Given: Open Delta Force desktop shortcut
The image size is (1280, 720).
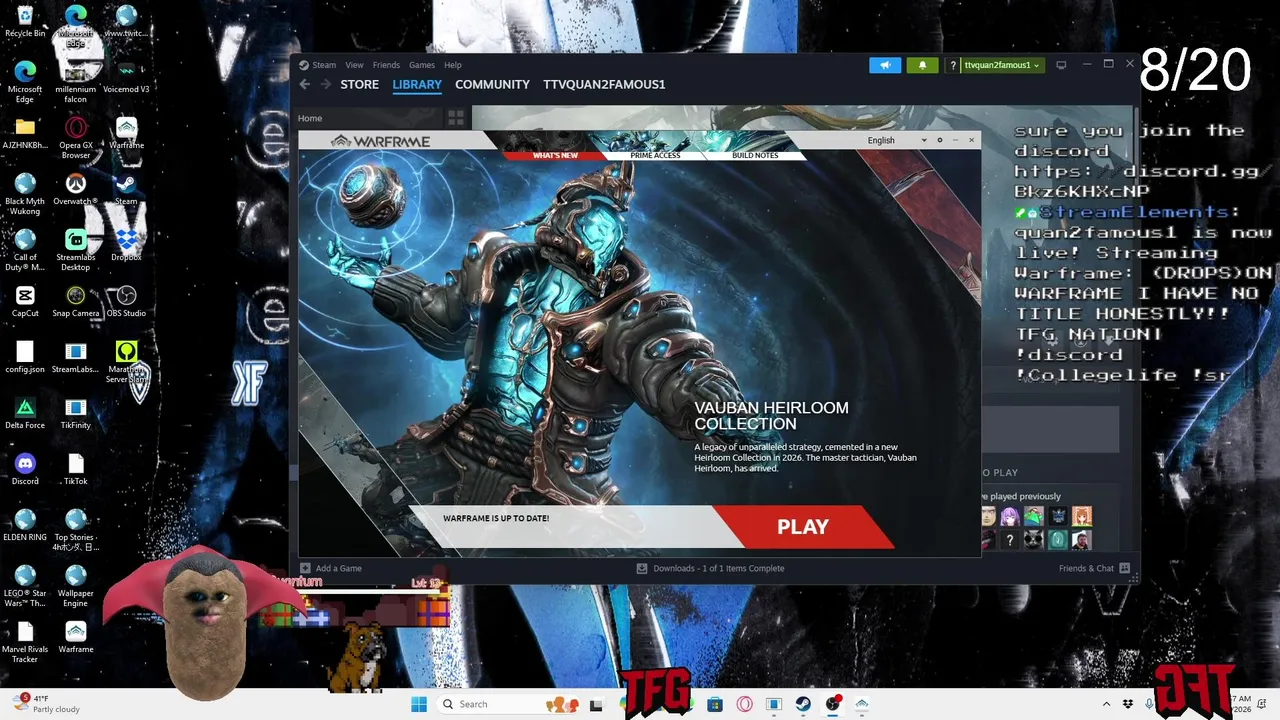Looking at the screenshot, I should point(25,413).
